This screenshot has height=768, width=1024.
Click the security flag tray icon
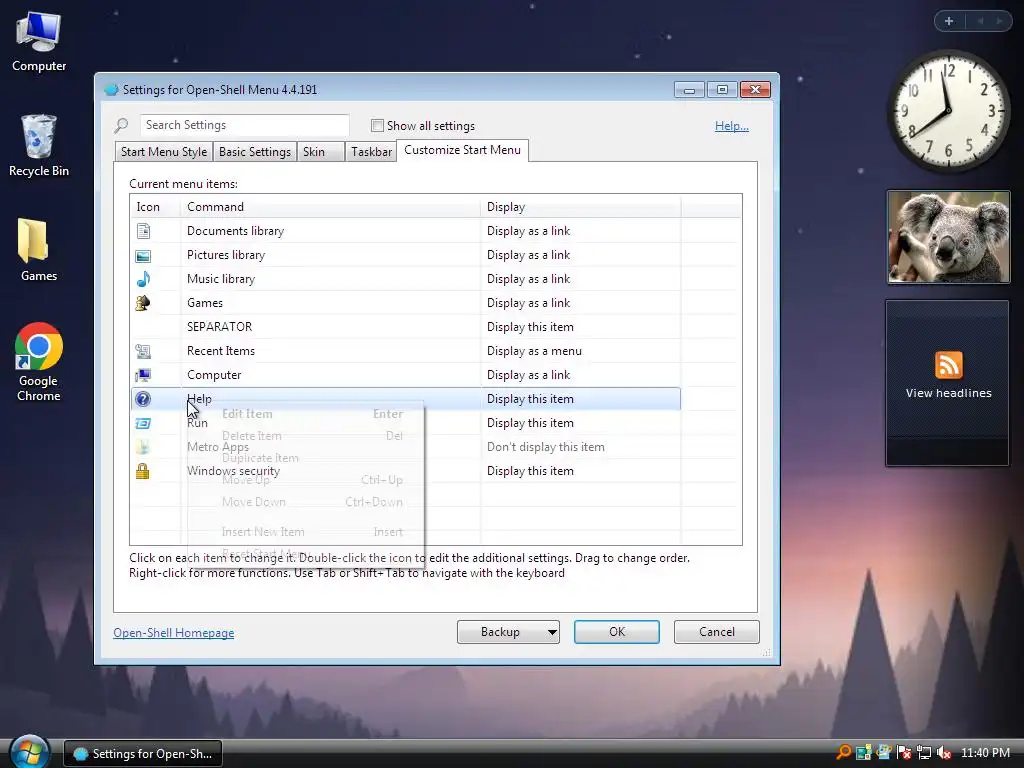pos(904,753)
